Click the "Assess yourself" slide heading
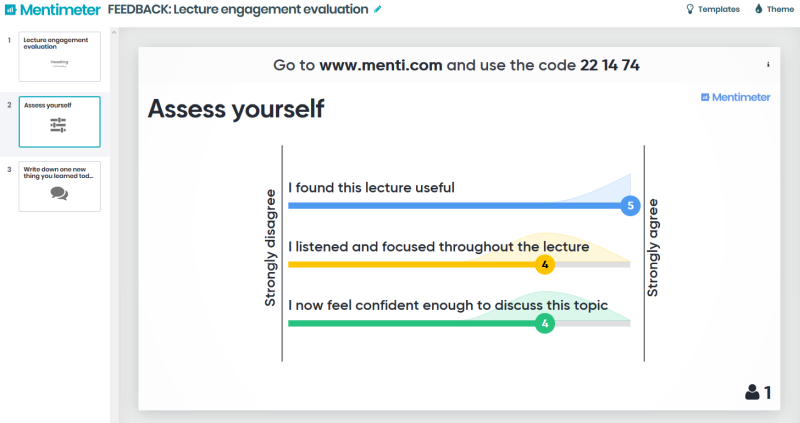Viewport: 800px width, 423px height. click(x=235, y=109)
